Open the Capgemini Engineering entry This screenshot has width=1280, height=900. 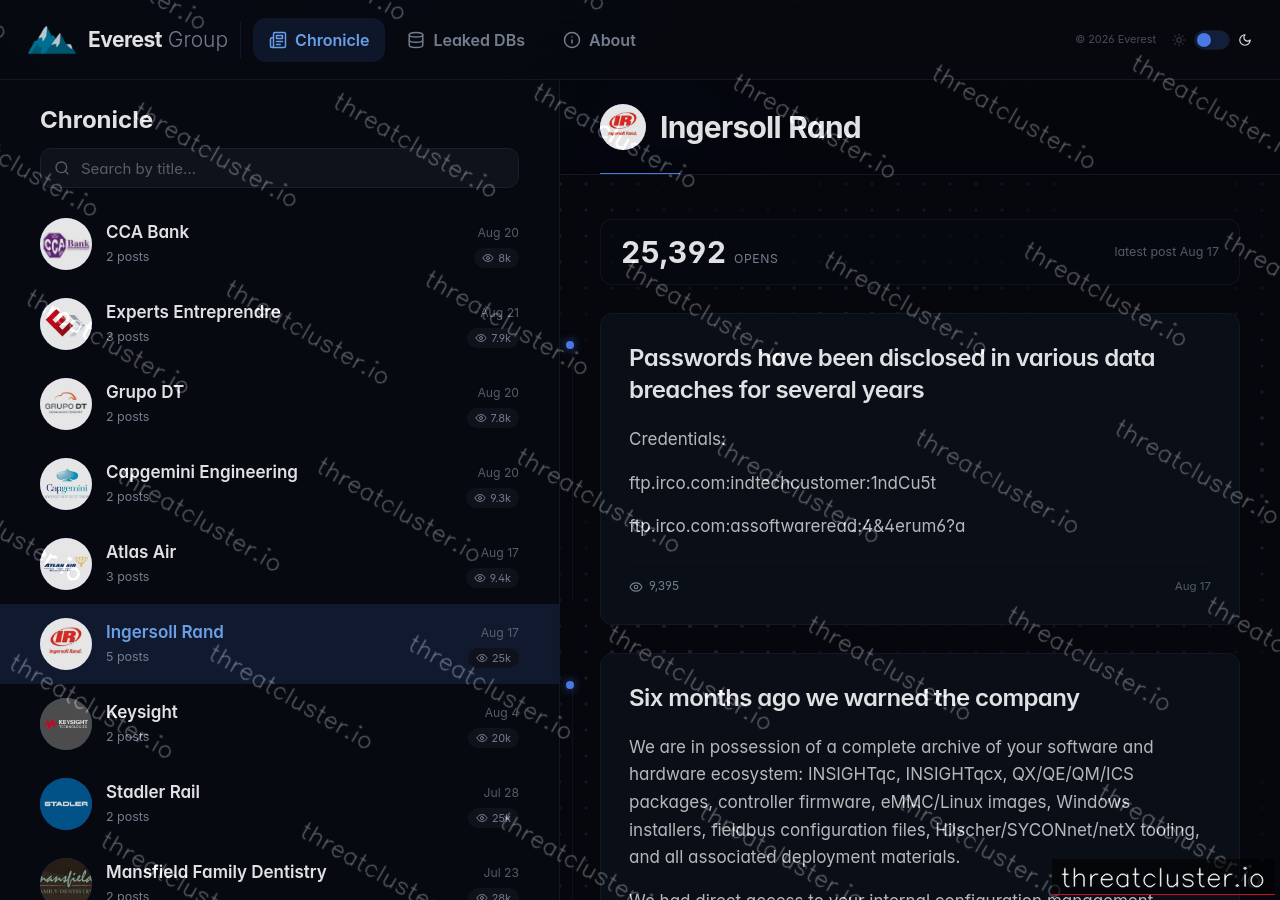(279, 484)
